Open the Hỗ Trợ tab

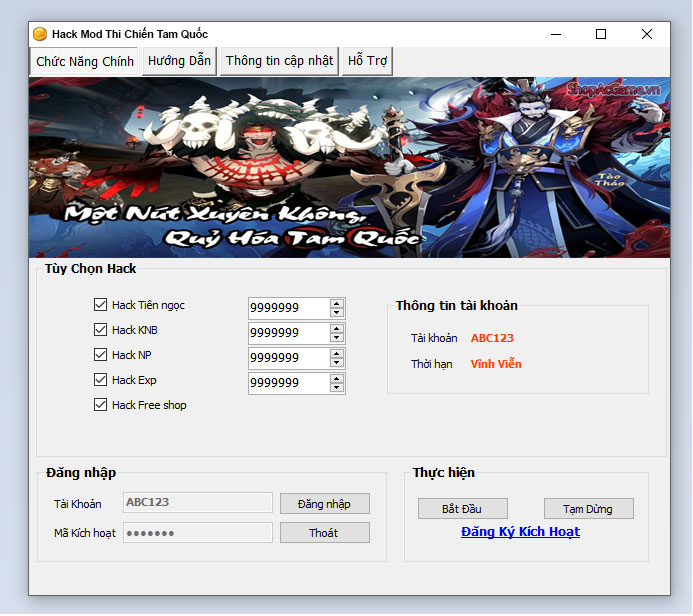(x=367, y=61)
